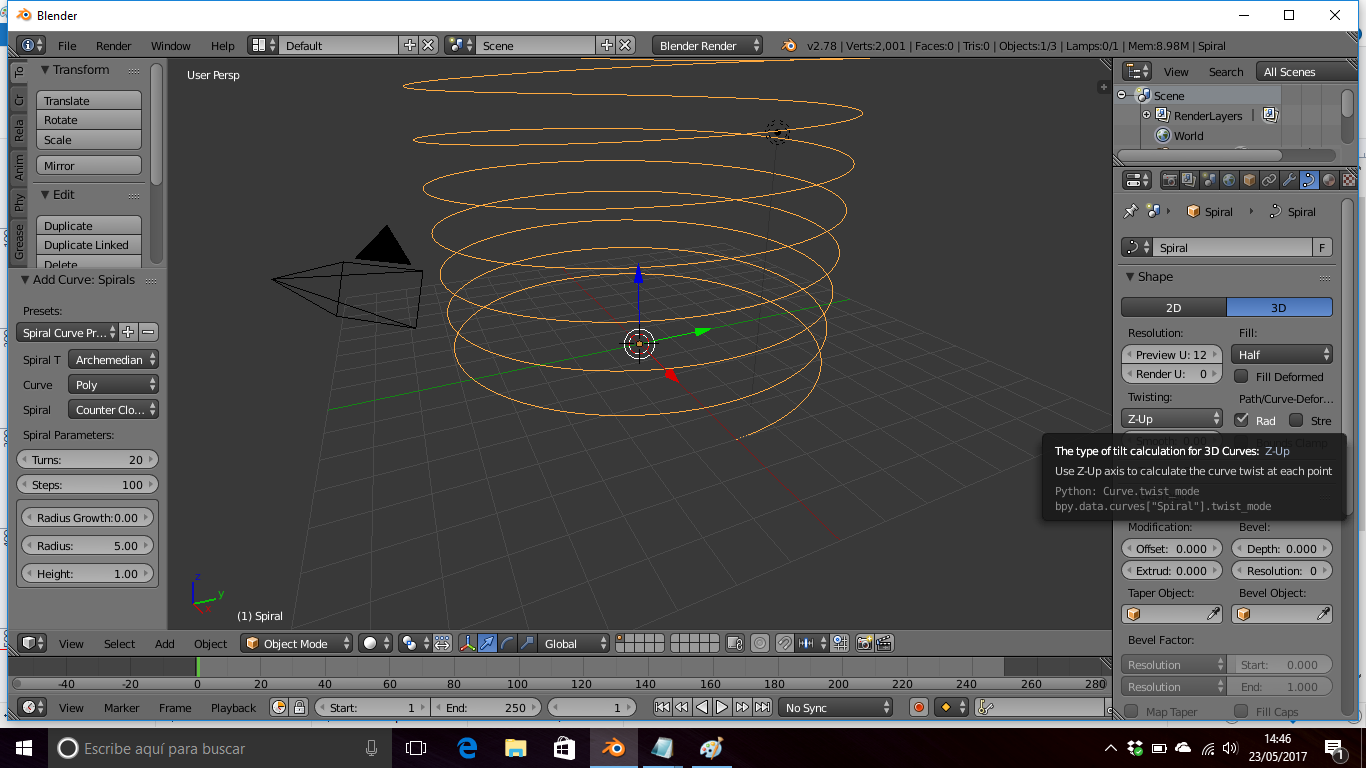Click the Duplicate Linked button
Screen dimensions: 1366x768
coord(89,244)
